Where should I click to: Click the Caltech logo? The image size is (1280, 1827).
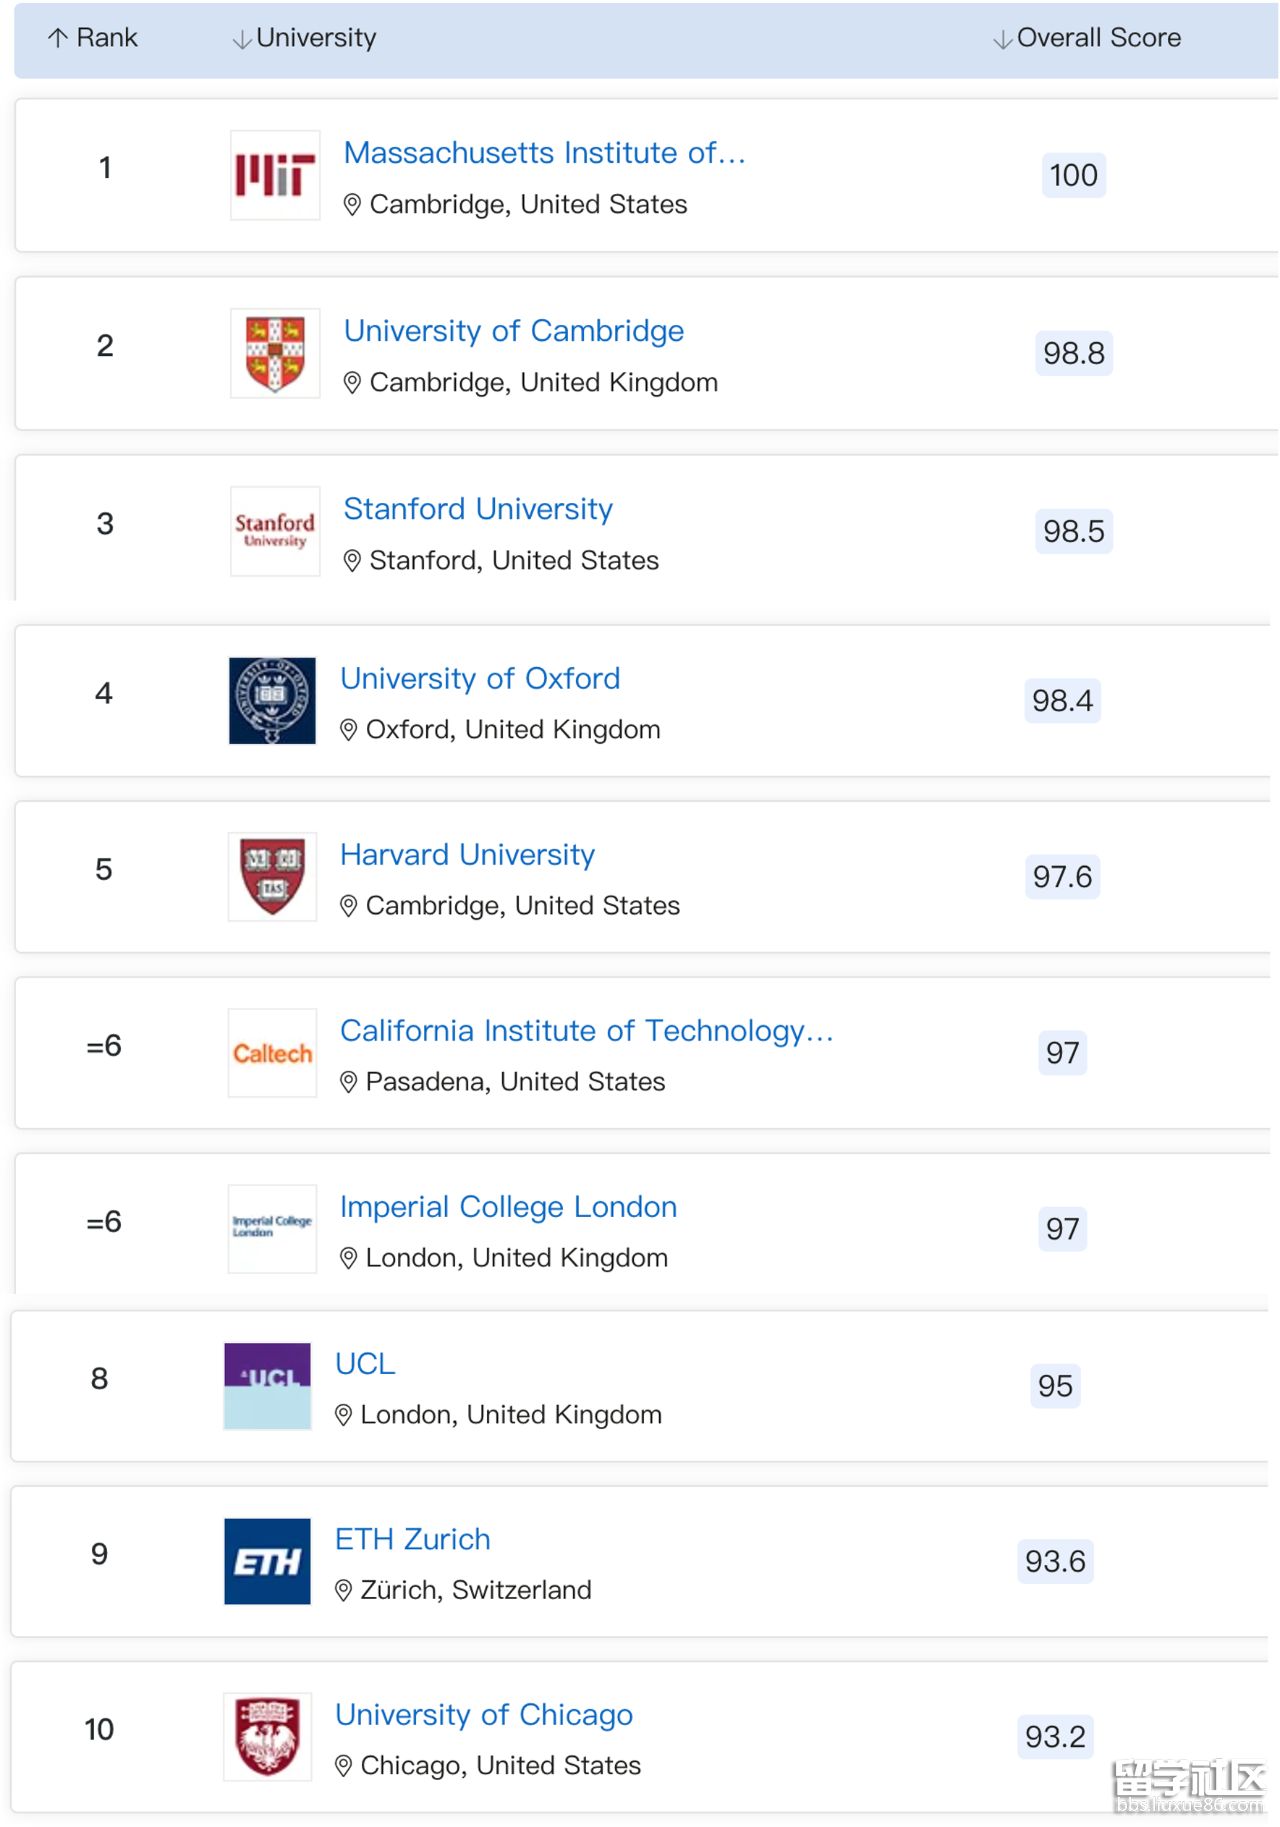pyautogui.click(x=272, y=1052)
